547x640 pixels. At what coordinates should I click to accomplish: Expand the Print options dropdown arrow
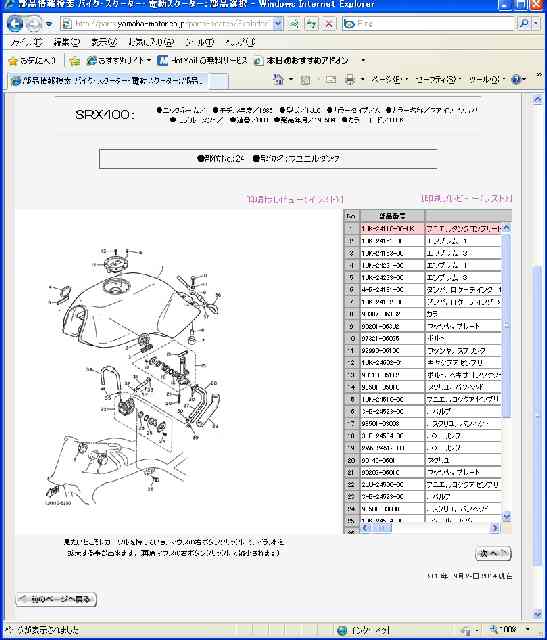point(363,79)
